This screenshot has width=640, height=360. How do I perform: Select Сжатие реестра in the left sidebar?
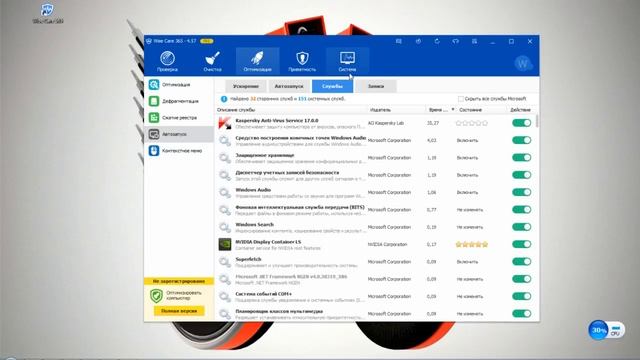179,118
